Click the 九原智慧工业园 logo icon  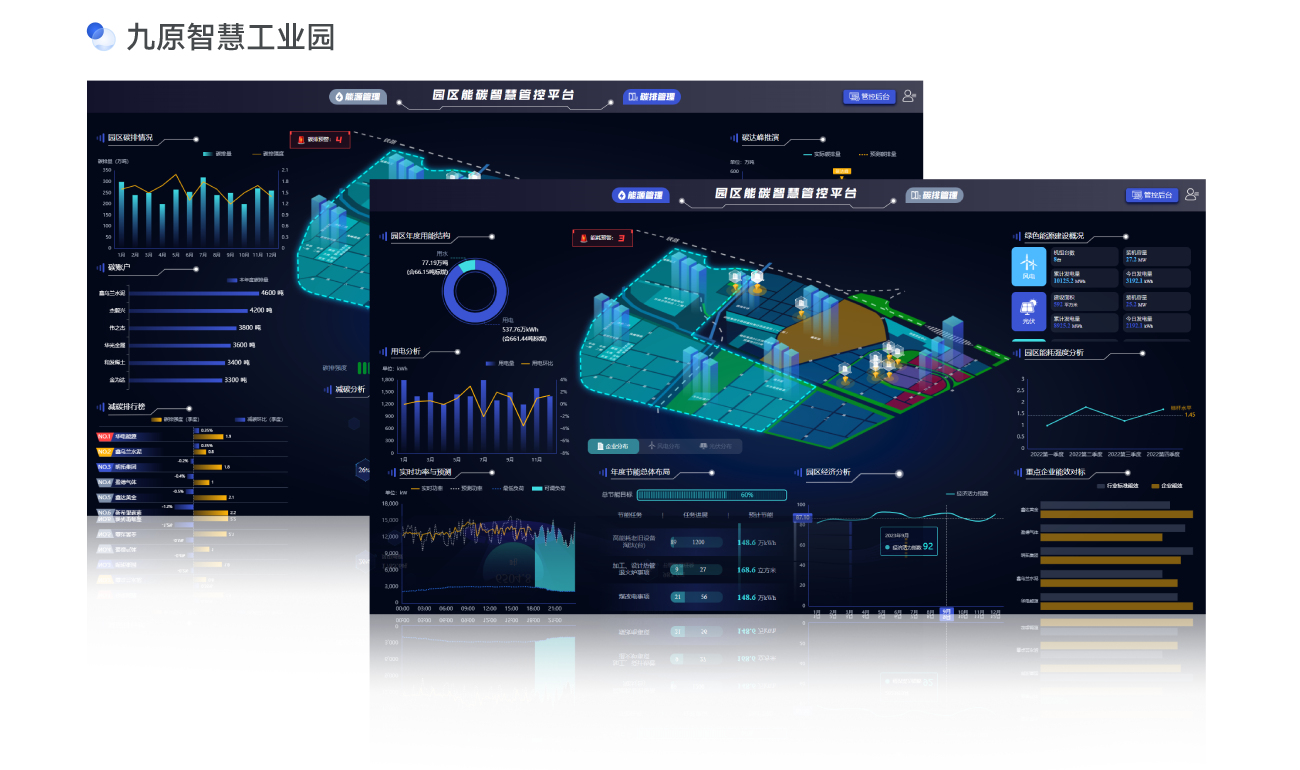101,37
